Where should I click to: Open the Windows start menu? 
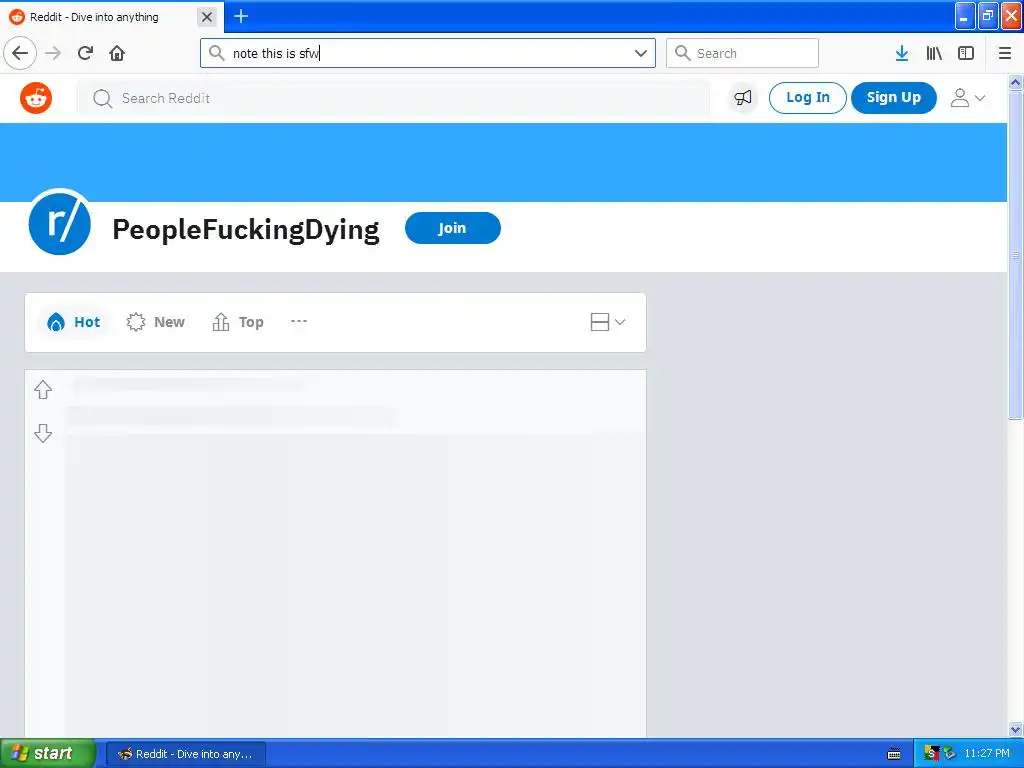pos(48,754)
